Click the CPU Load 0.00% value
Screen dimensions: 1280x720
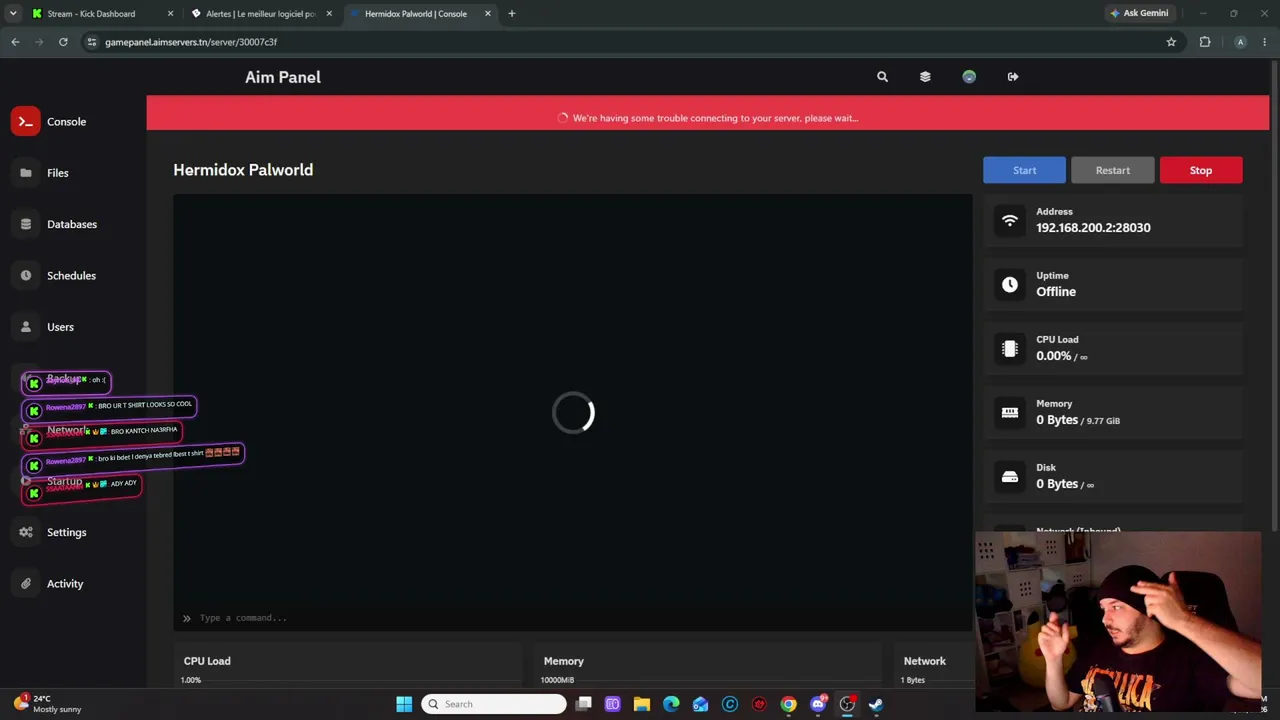(x=1054, y=356)
